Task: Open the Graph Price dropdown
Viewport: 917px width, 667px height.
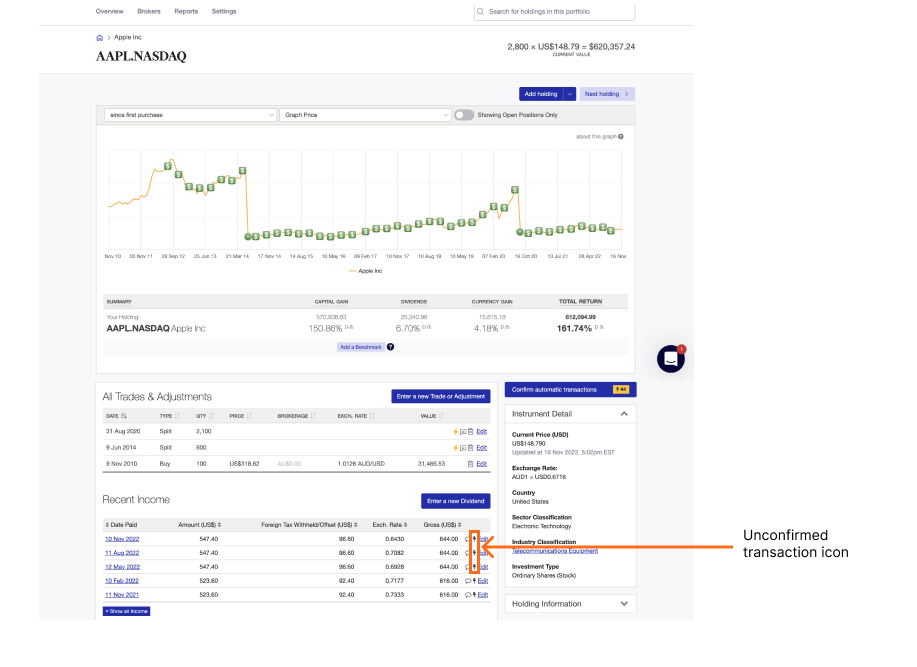Action: point(366,115)
